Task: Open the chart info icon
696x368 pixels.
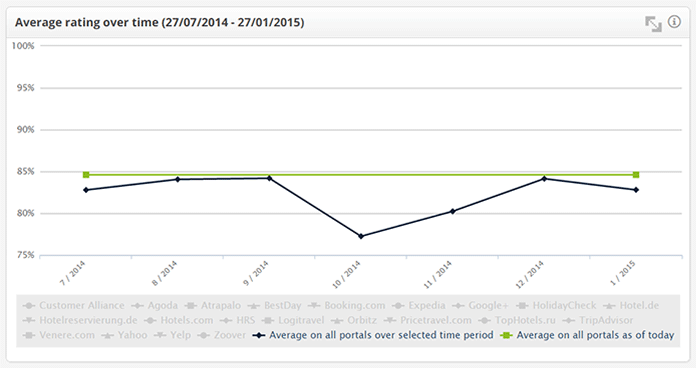Action: coord(674,22)
